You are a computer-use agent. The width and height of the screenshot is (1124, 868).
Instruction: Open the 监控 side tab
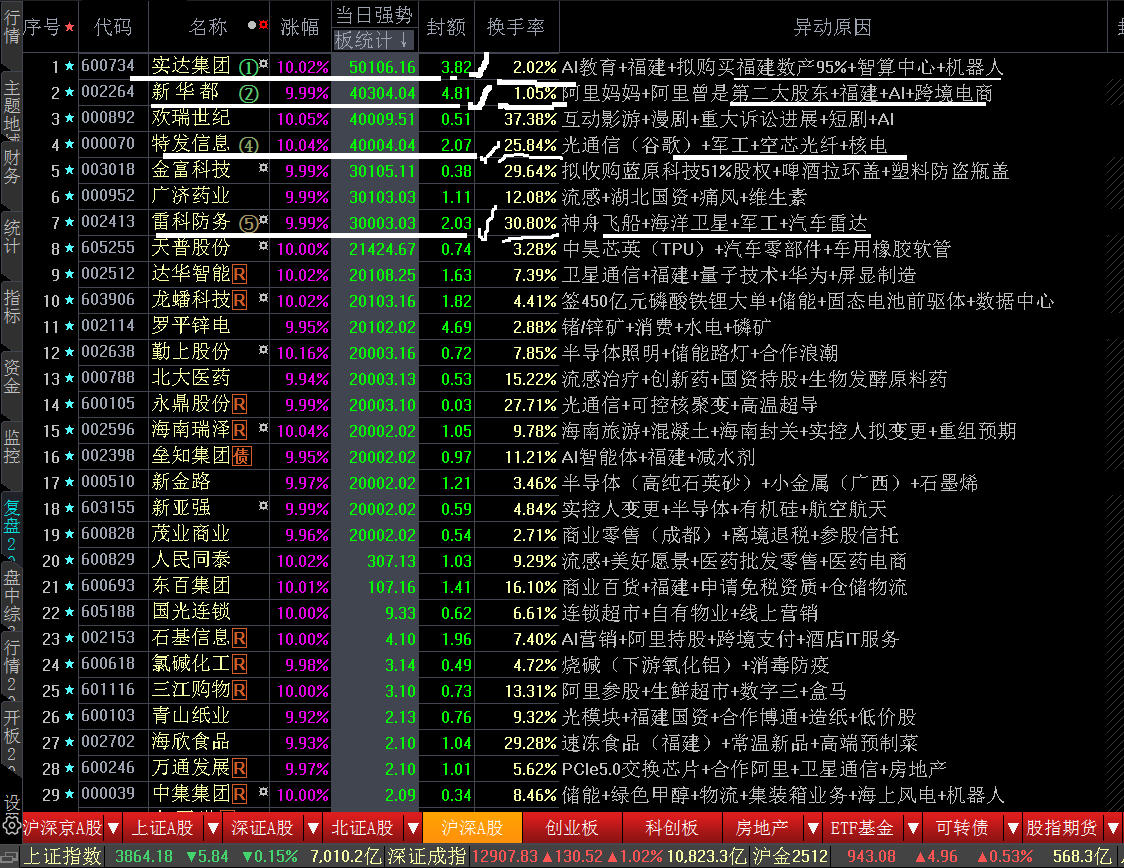click(x=11, y=446)
